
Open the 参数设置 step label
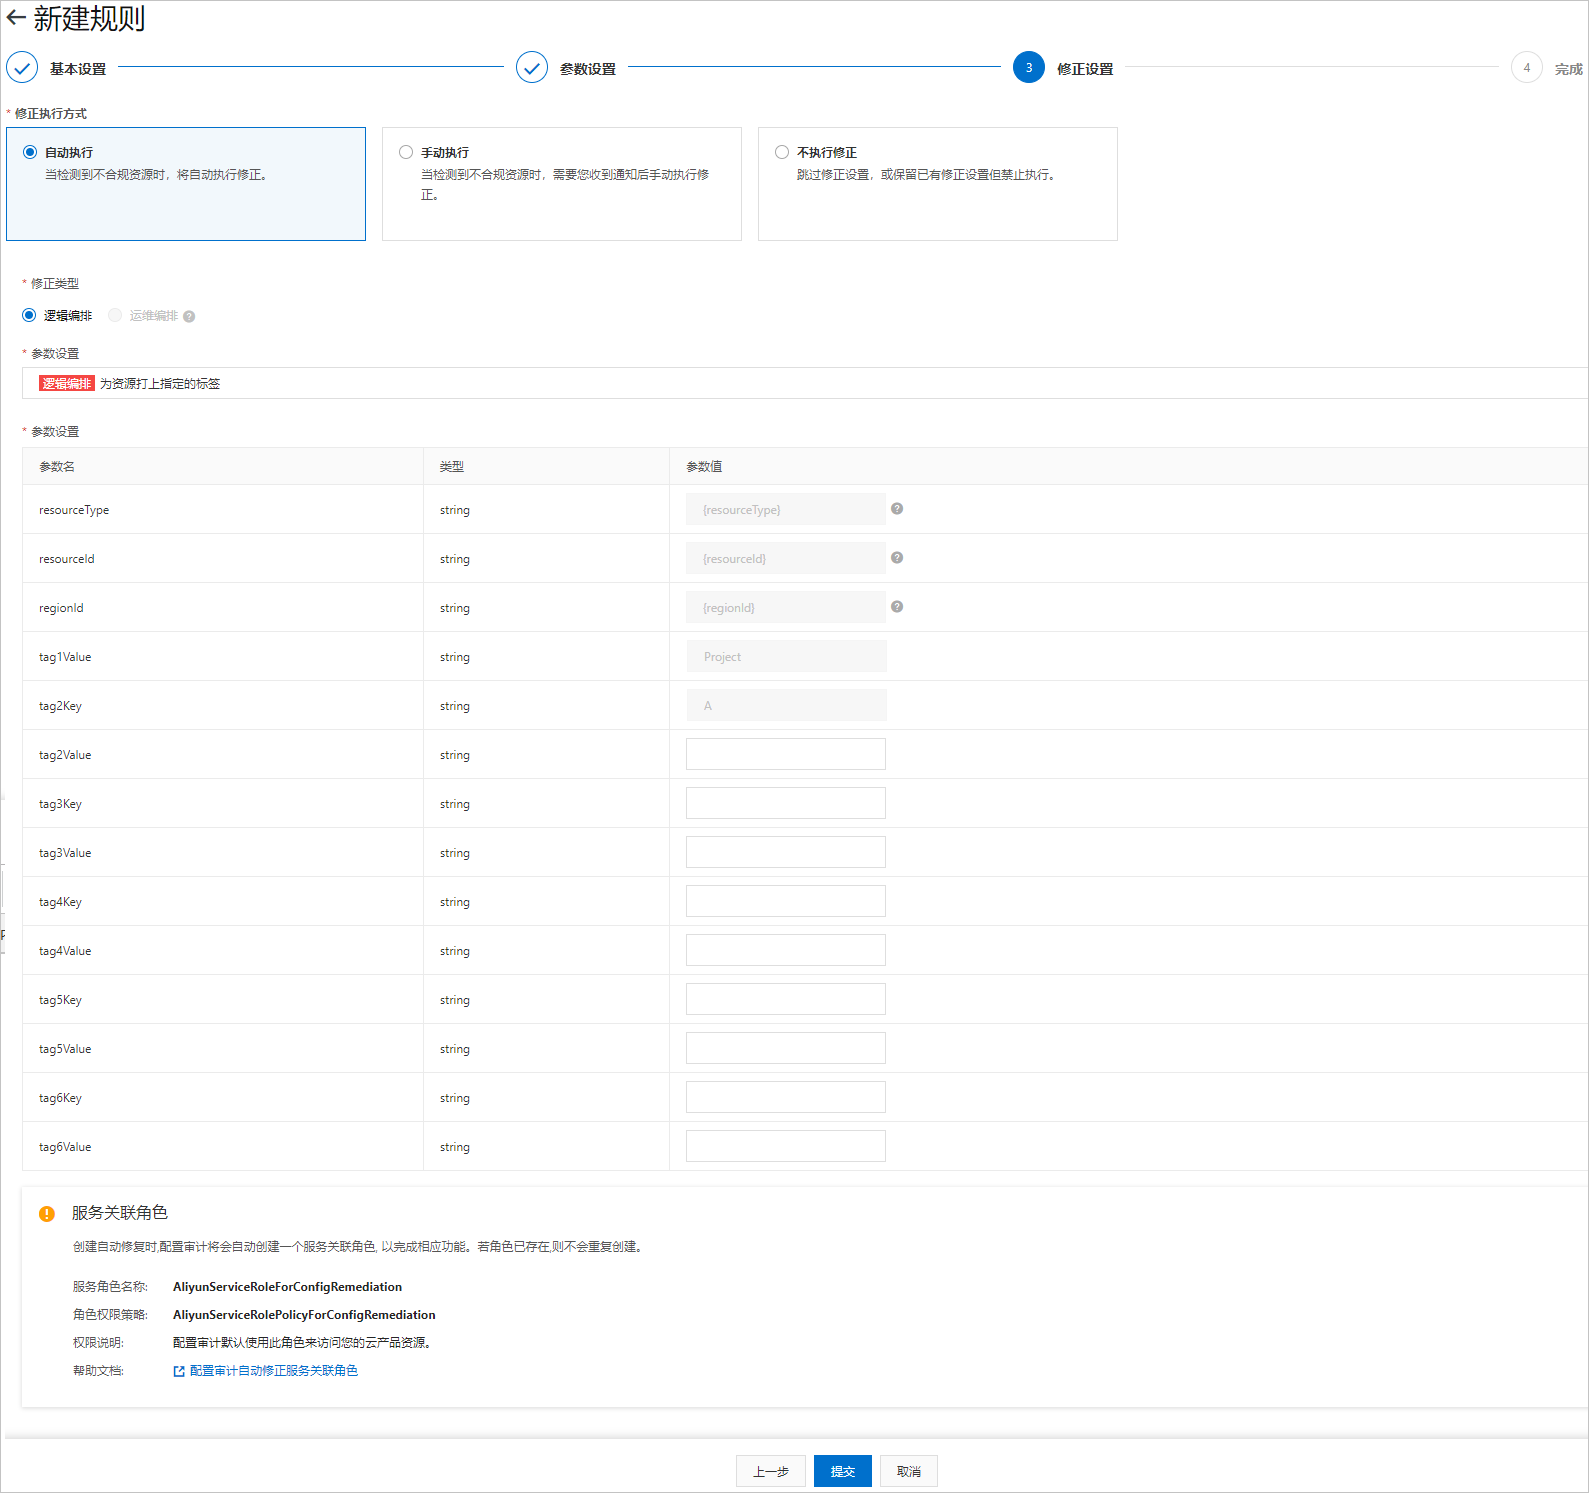(x=588, y=69)
